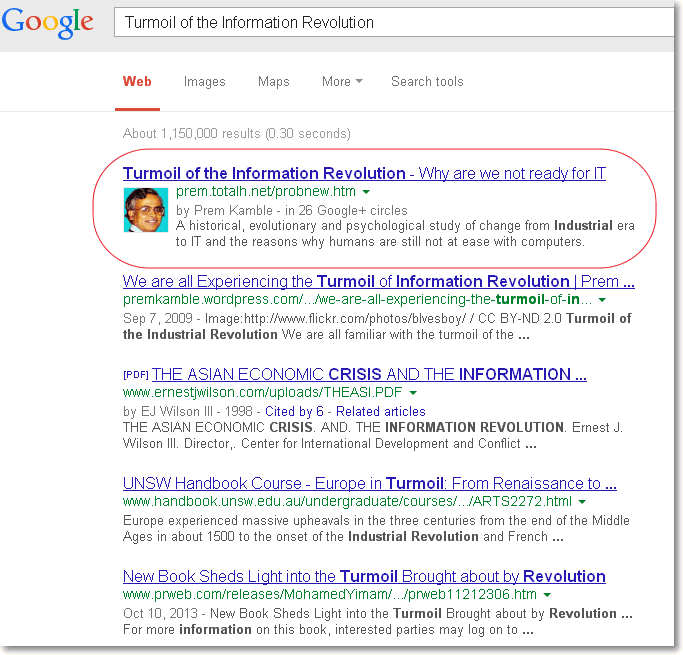The image size is (683, 655).
Task: Click the 'Cited by 6' link
Action: pyautogui.click(x=294, y=411)
